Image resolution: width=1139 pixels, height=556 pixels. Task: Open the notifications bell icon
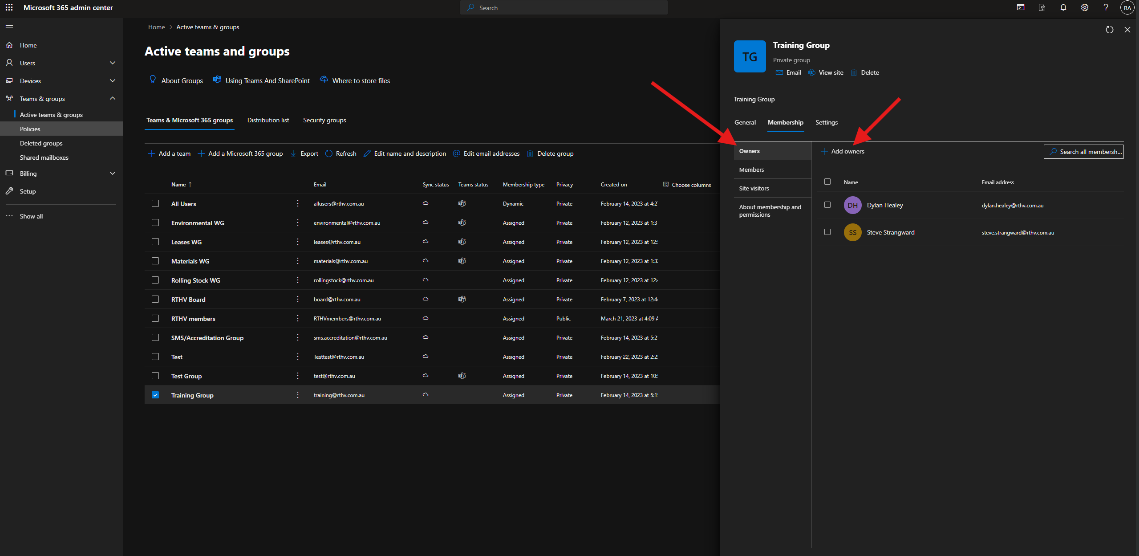[x=1063, y=7]
